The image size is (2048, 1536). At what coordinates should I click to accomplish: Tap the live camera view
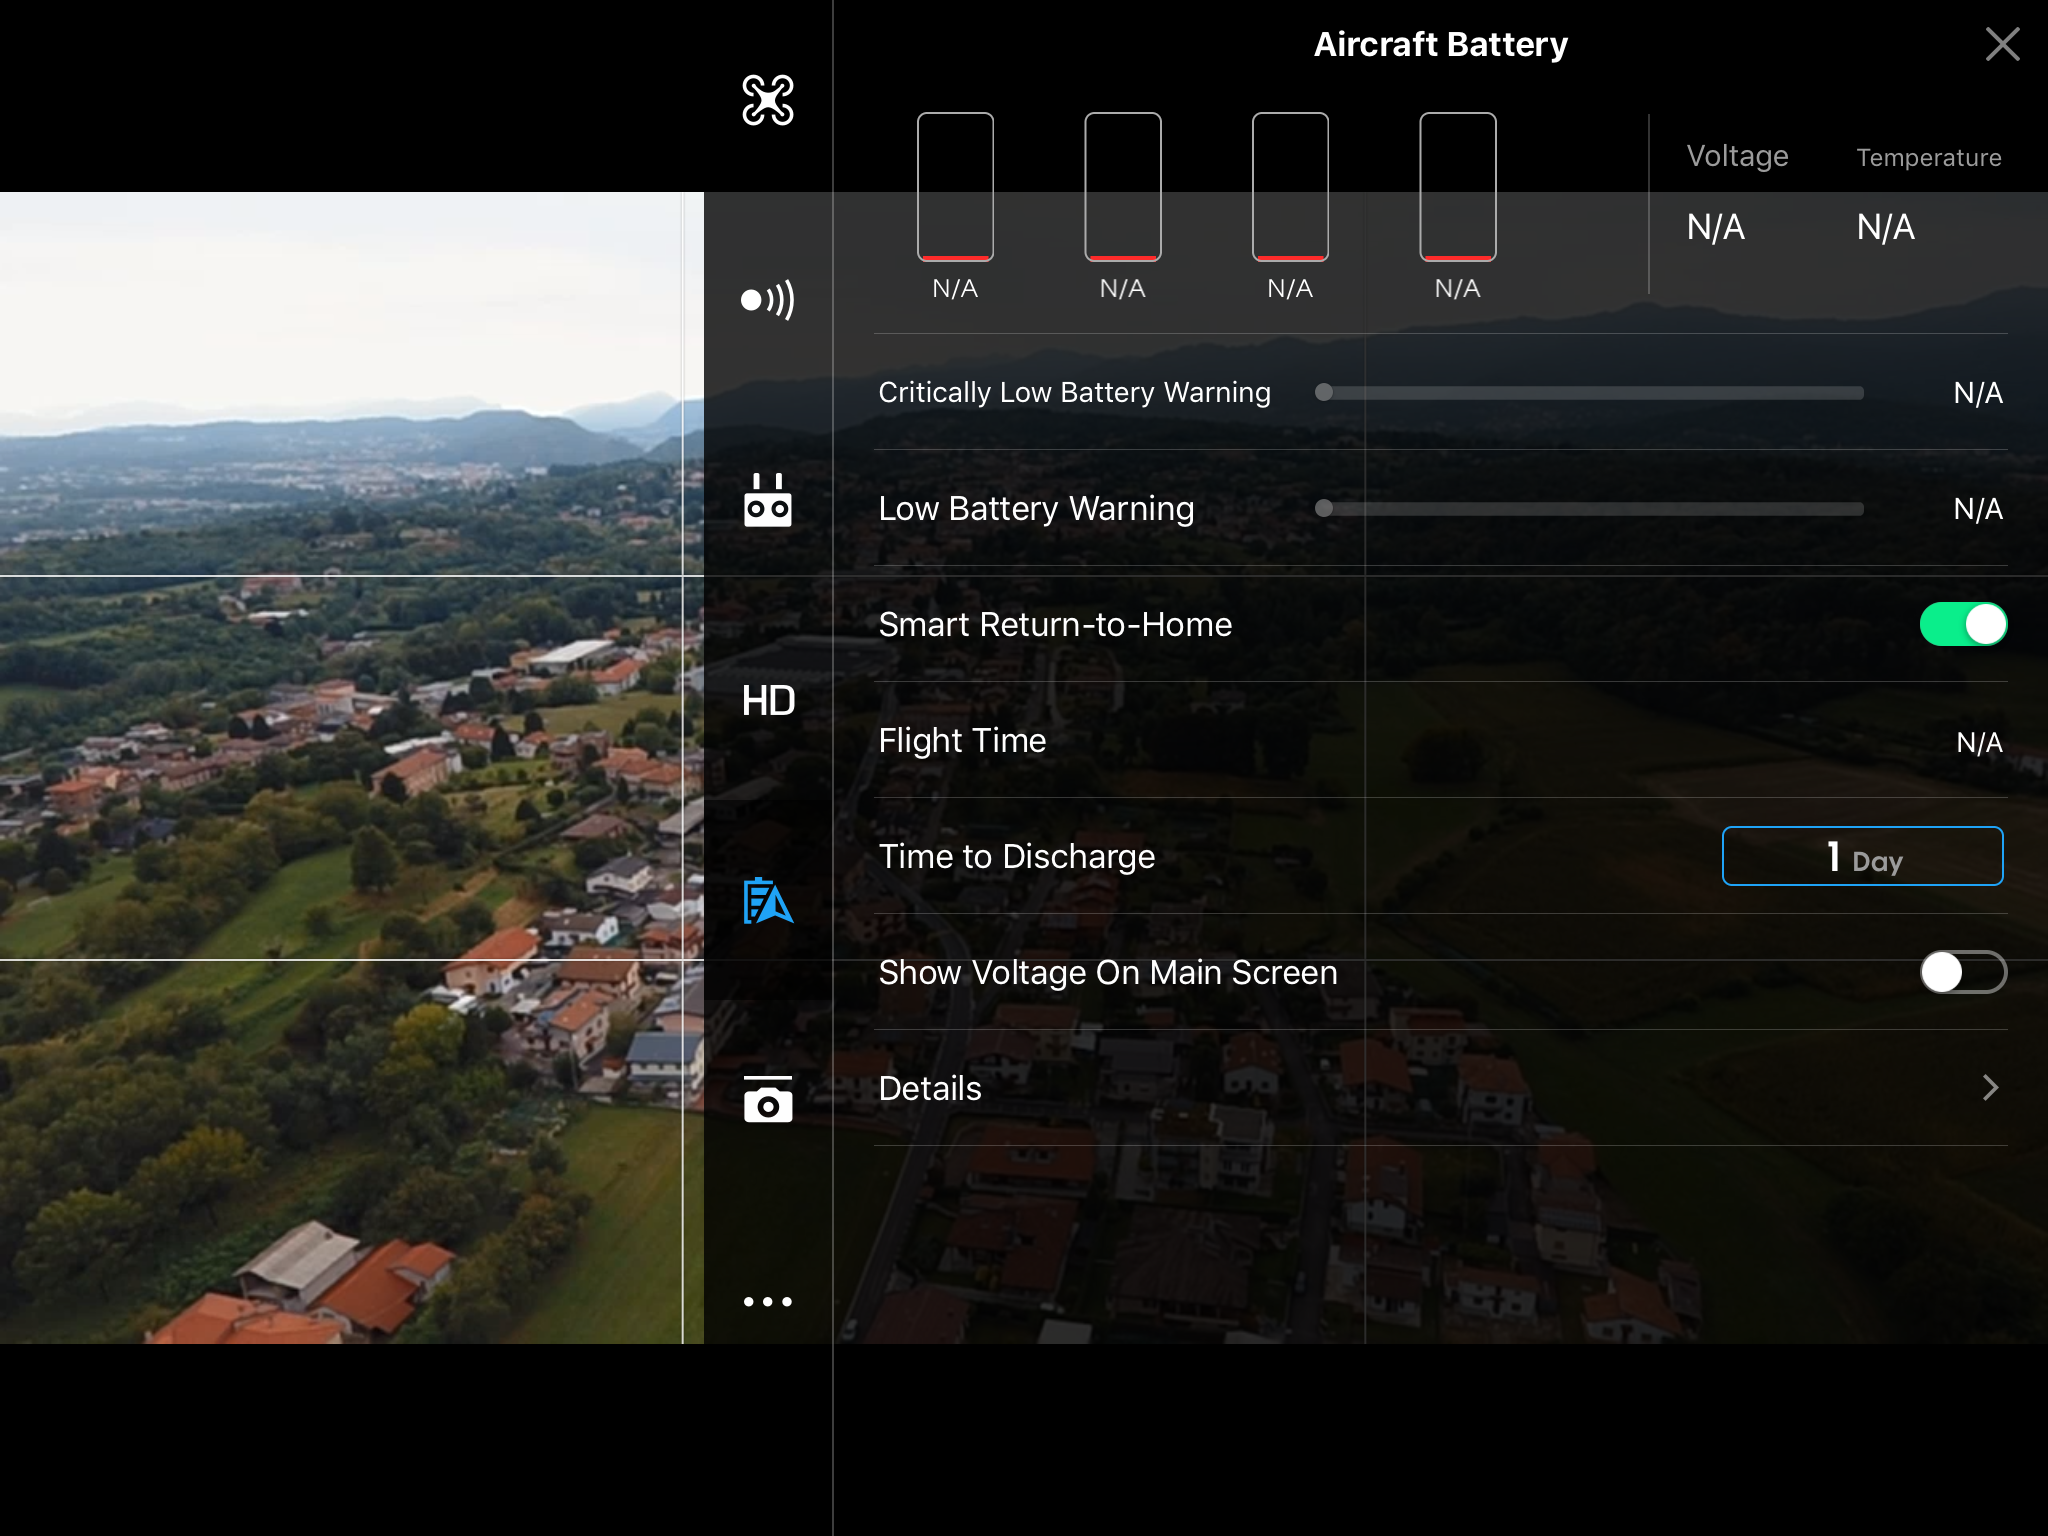point(351,767)
